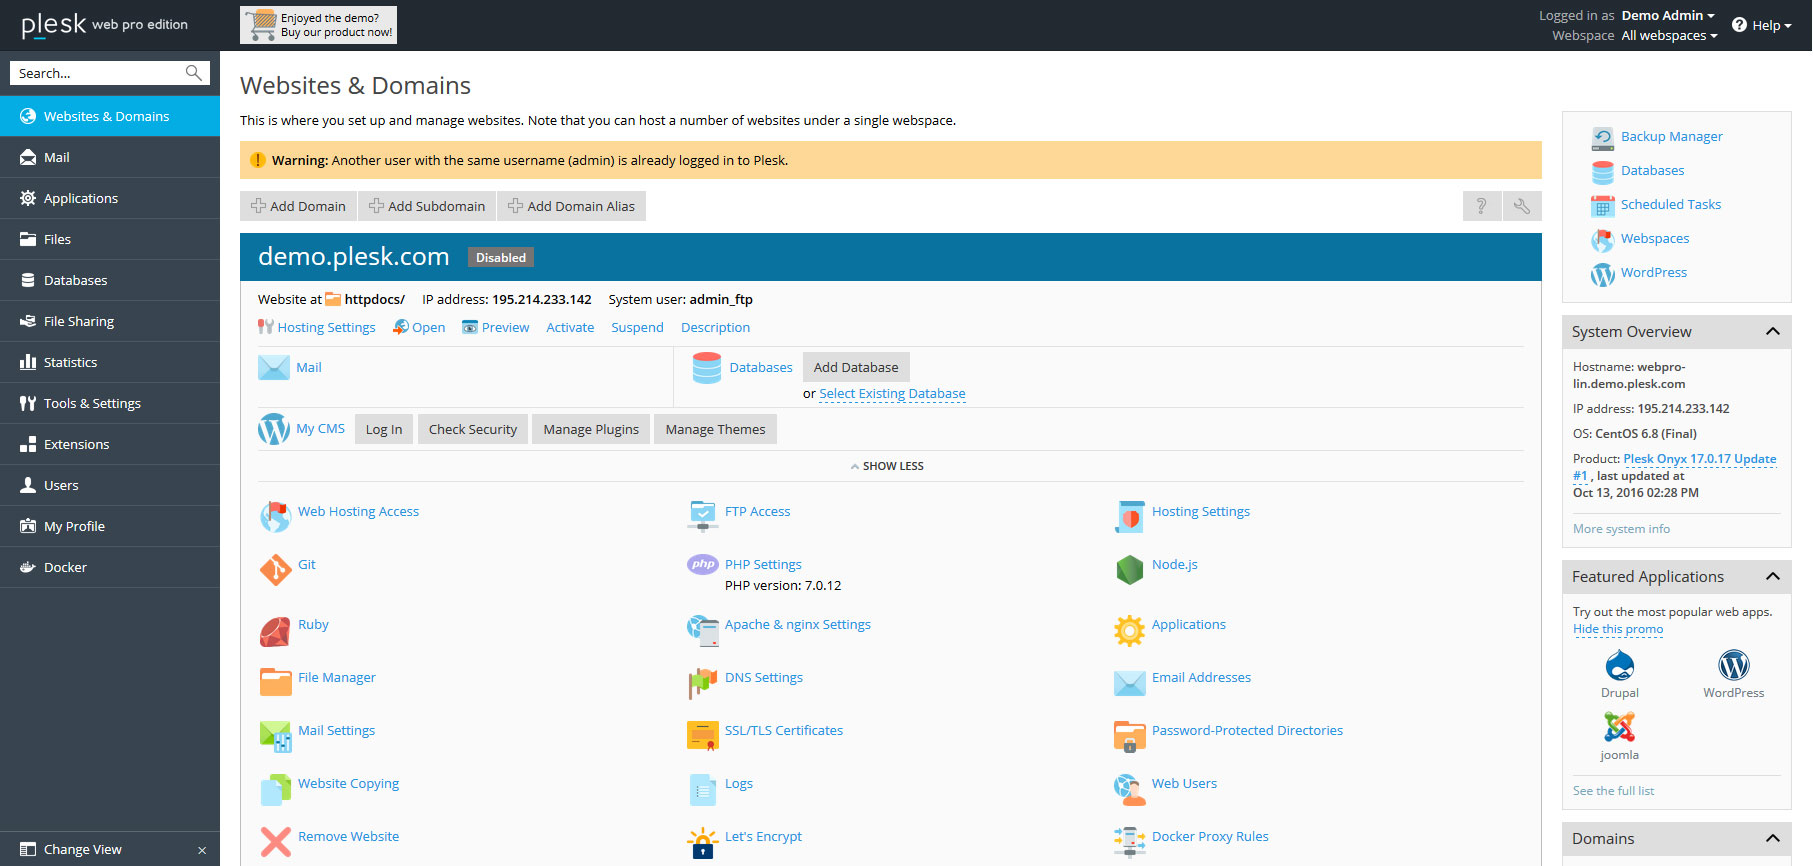The height and width of the screenshot is (866, 1813).
Task: Open Tools & Settings in the sidebar
Action: tap(110, 403)
